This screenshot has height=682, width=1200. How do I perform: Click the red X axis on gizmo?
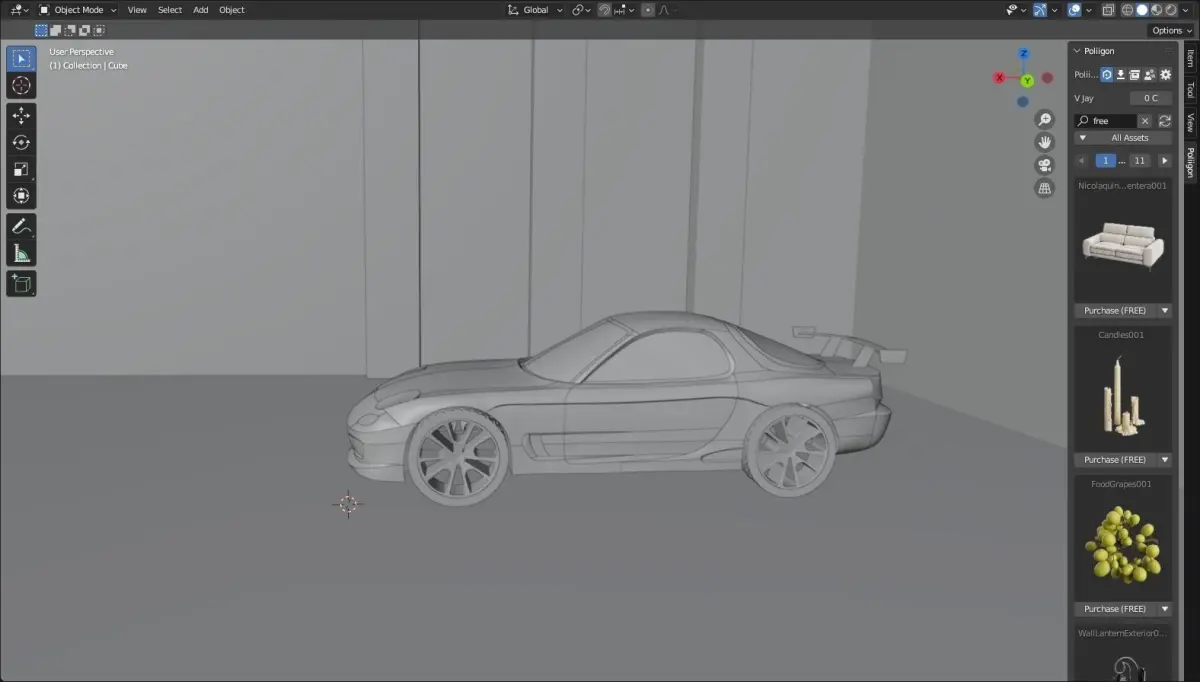coord(999,78)
